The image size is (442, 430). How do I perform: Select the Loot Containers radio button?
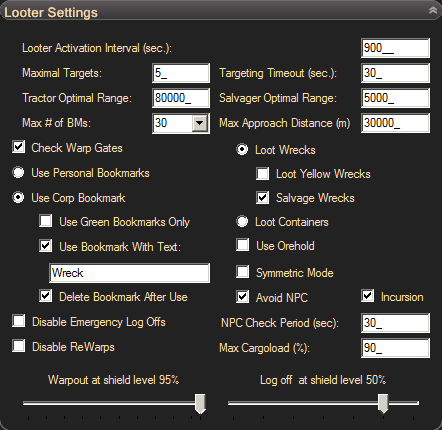(x=242, y=221)
